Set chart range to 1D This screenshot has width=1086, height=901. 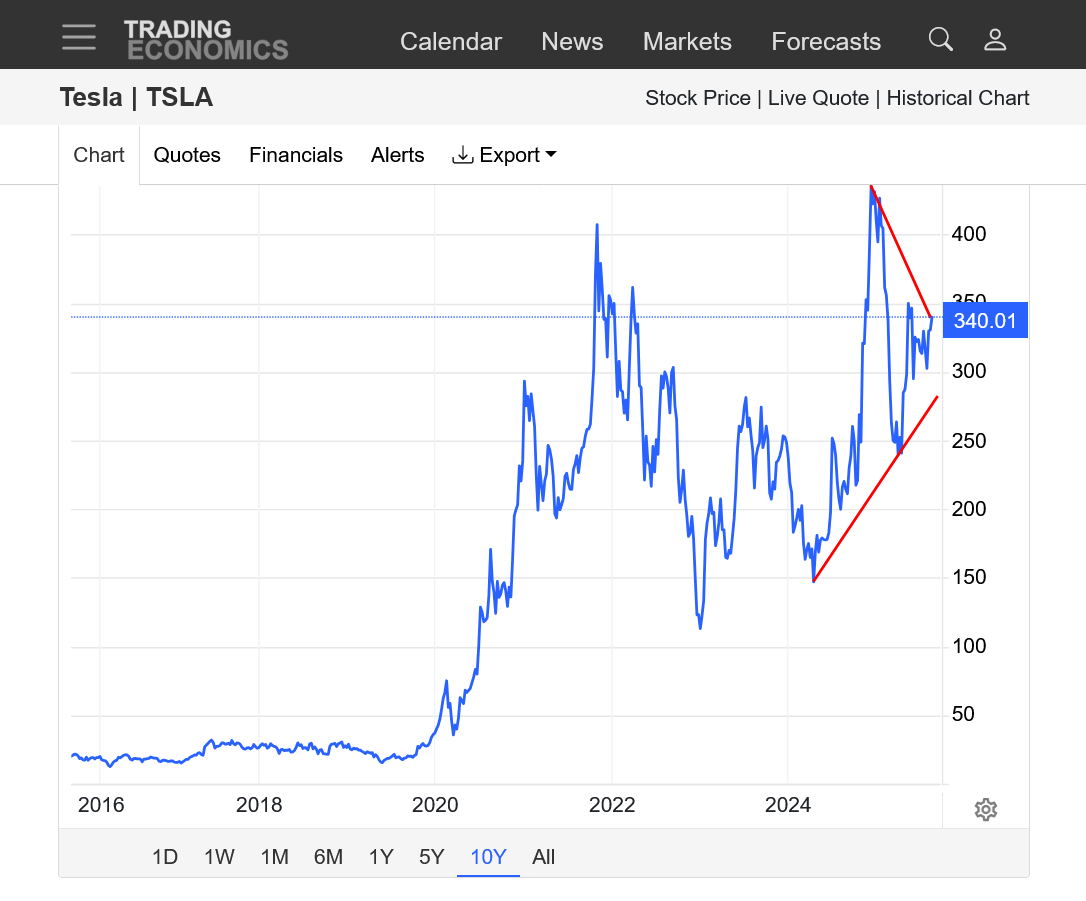(165, 857)
